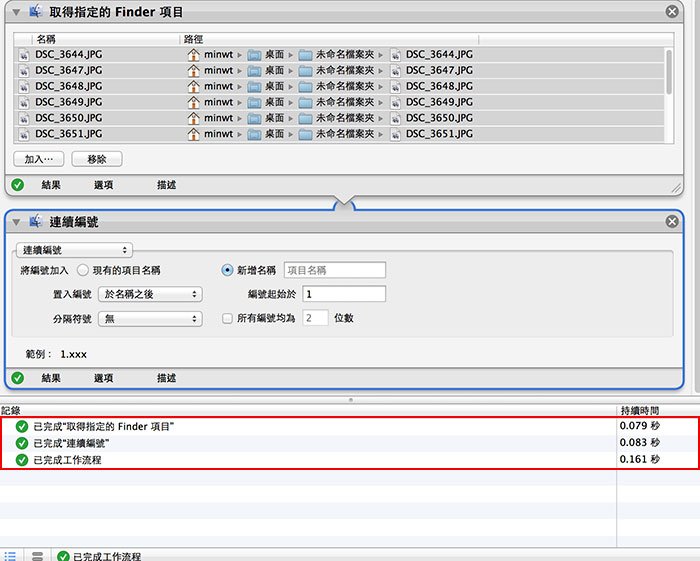Open the 連續編號 rename type dropdown
Screen dimensions: 700x561
(74, 250)
